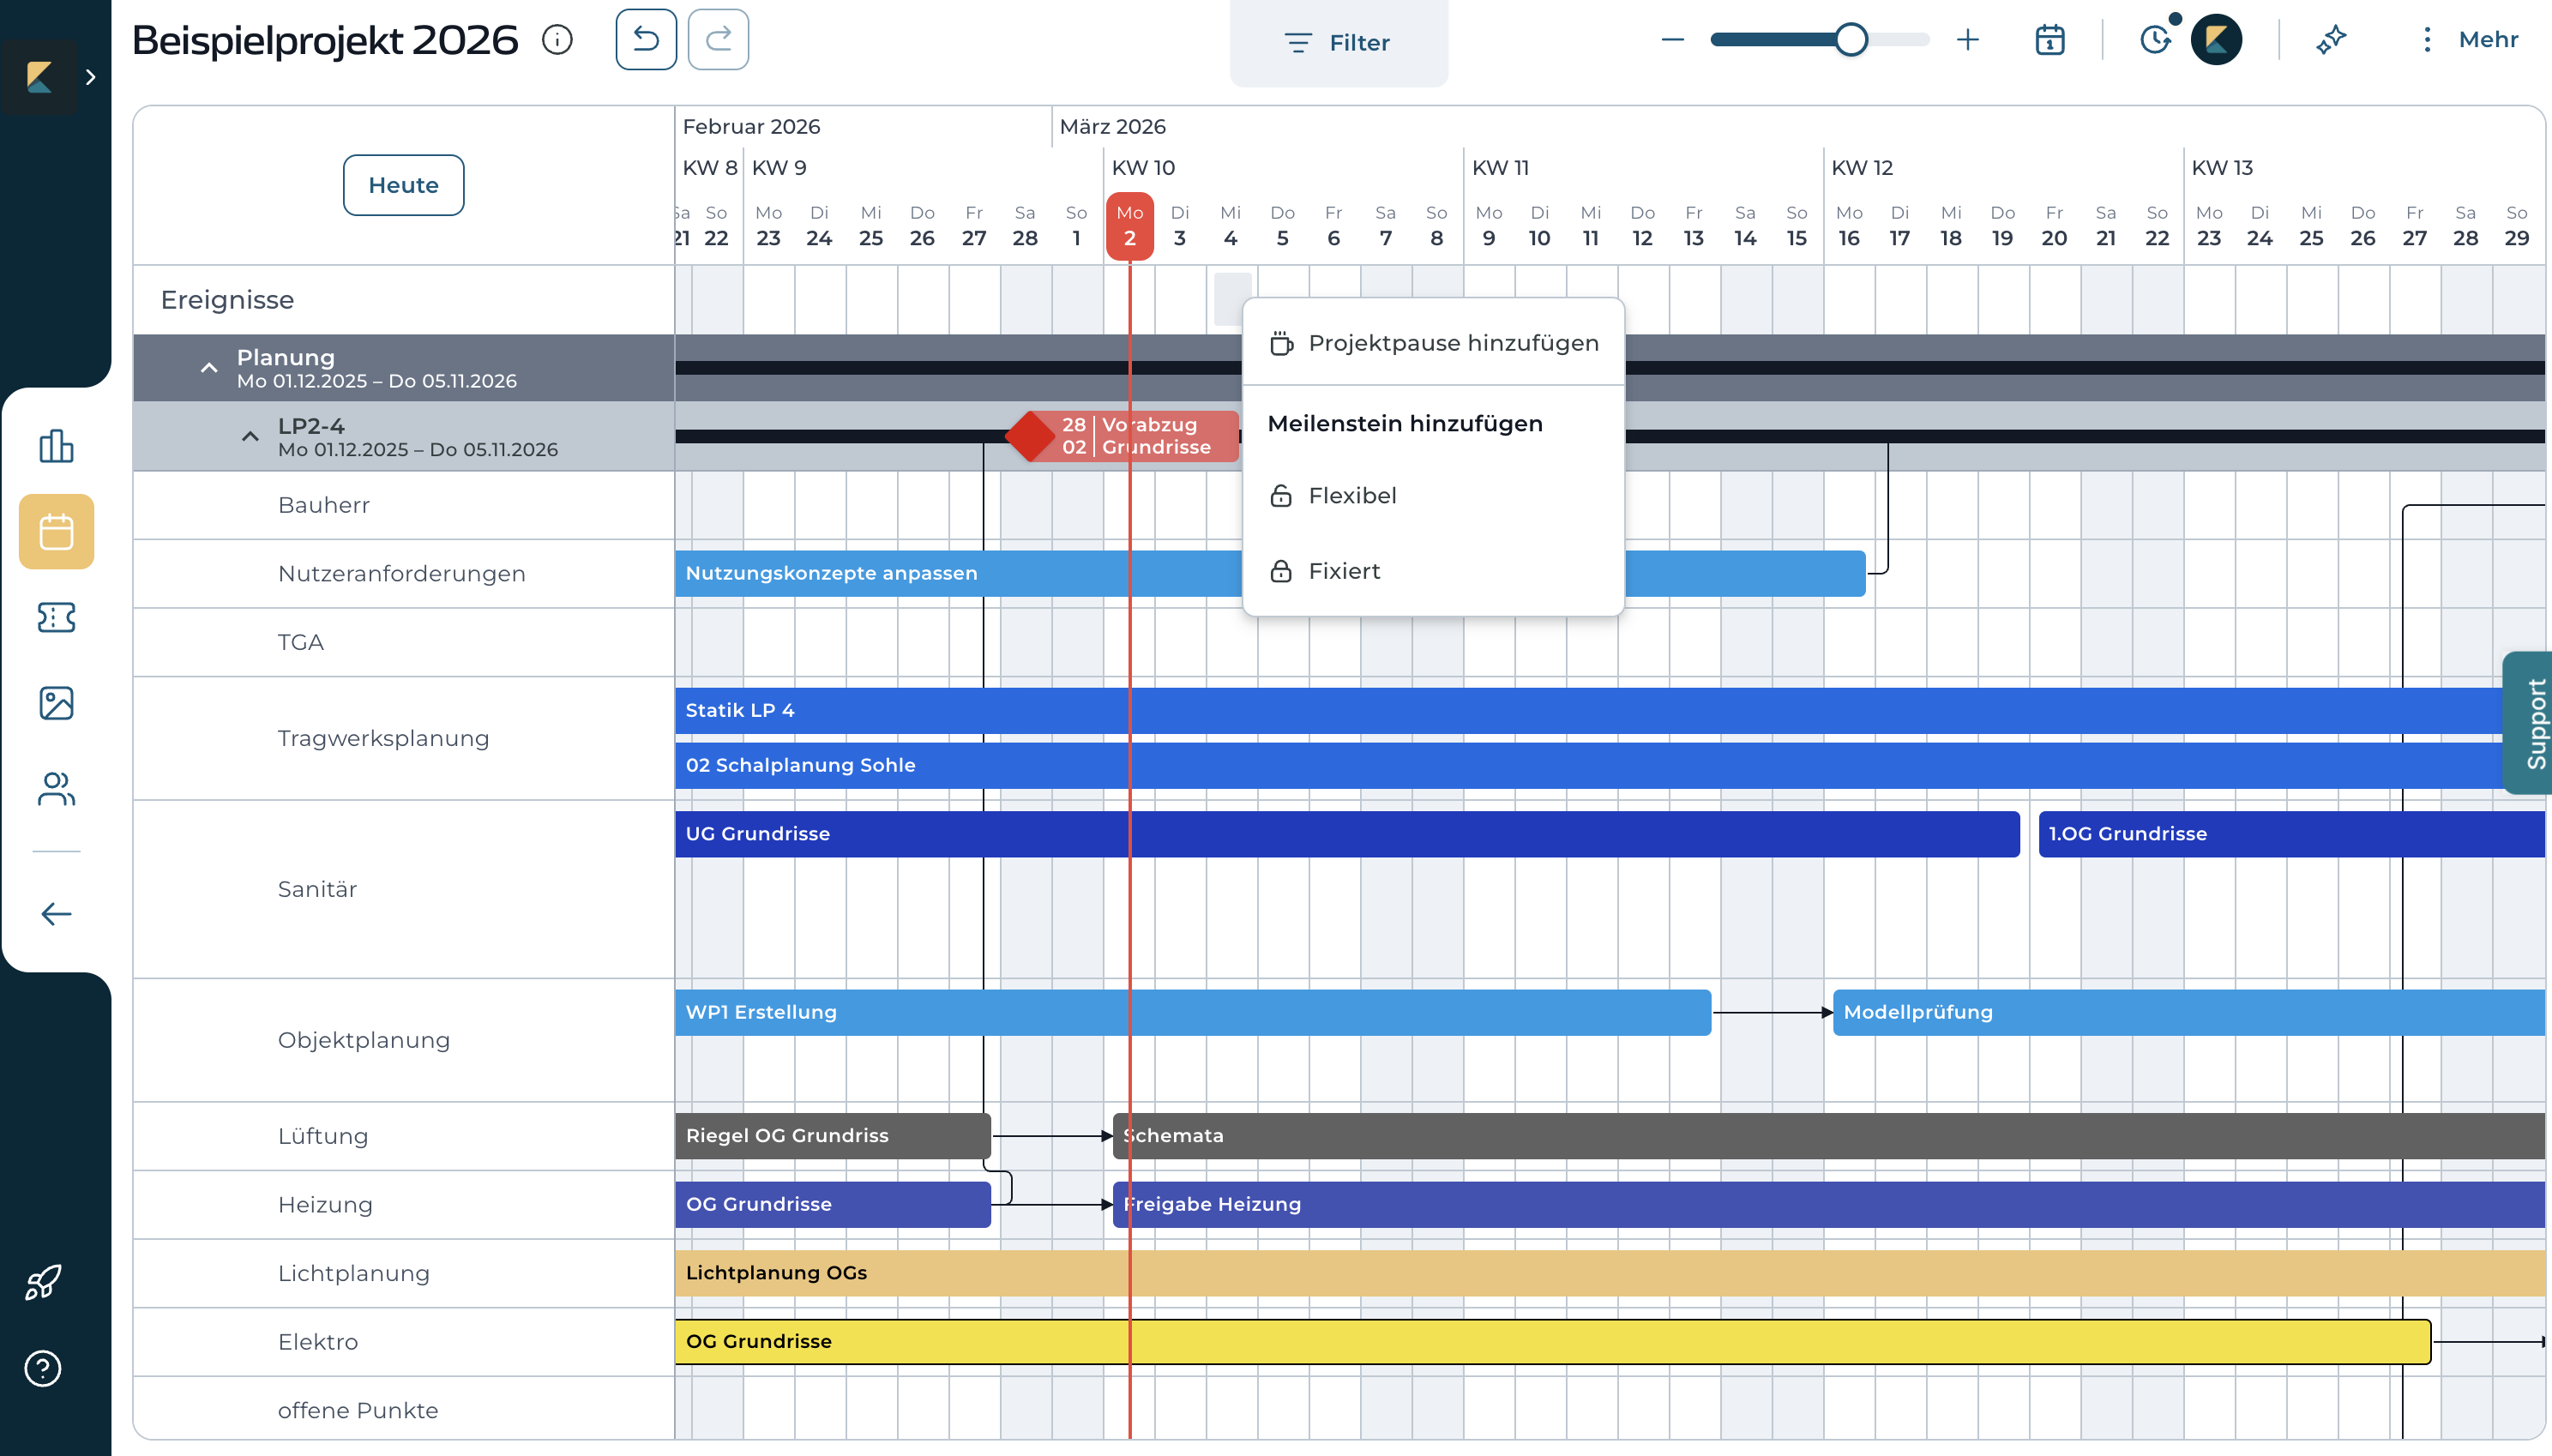Collapse the LP2-4 group
The width and height of the screenshot is (2552, 1456).
click(x=250, y=436)
